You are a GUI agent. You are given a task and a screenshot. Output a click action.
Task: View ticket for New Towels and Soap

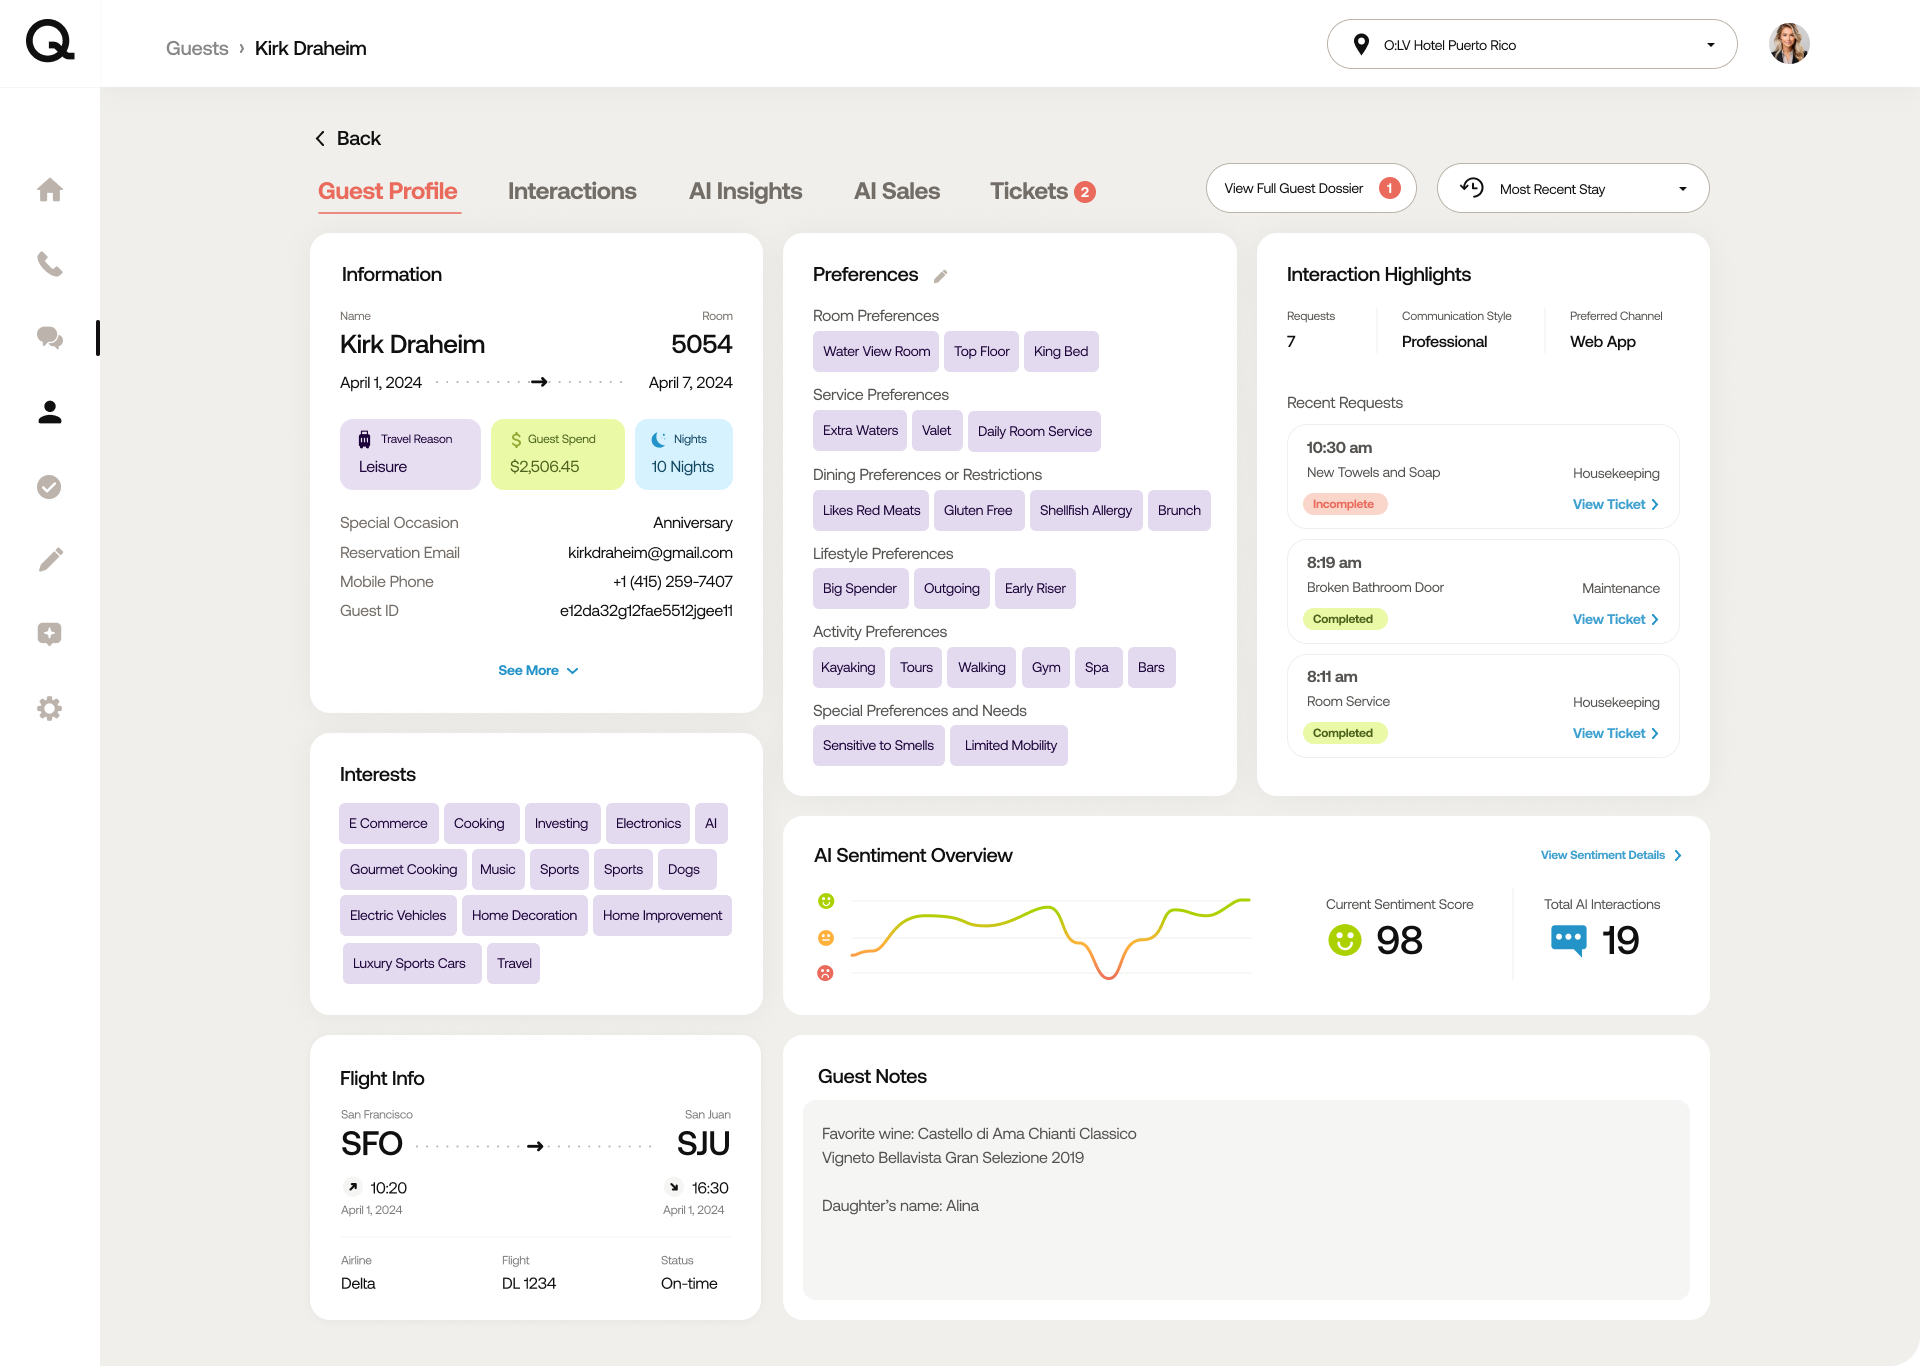point(1614,505)
